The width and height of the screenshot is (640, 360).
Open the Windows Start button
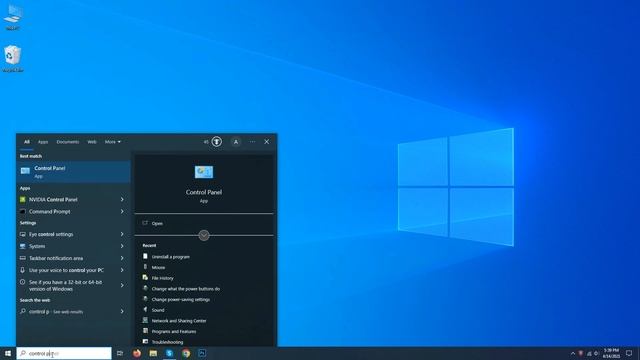coord(8,353)
